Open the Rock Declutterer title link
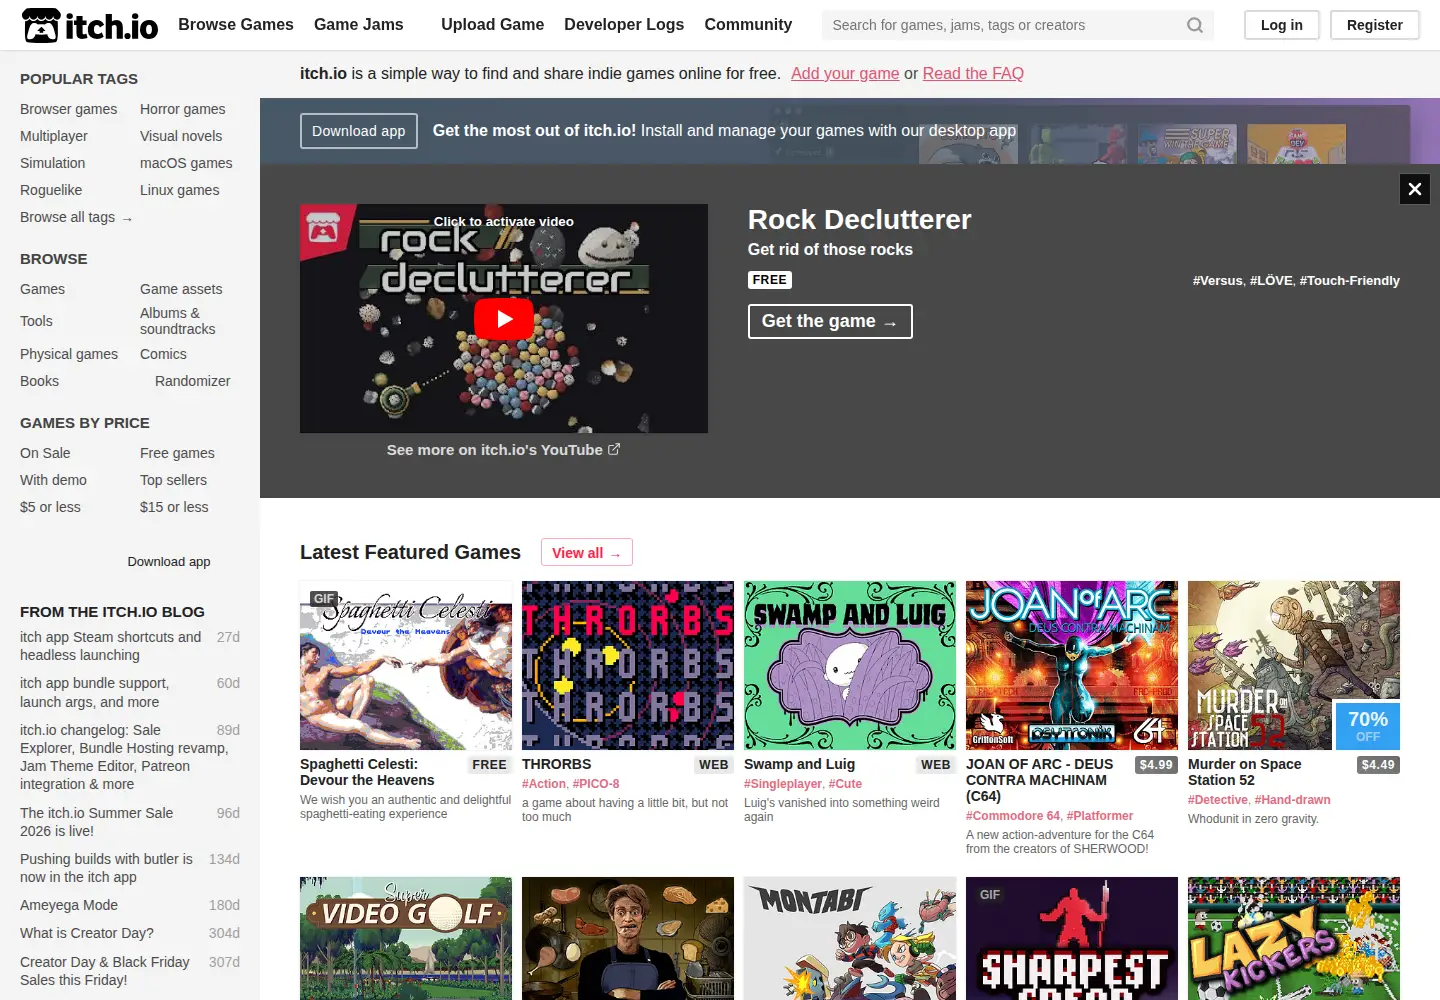The height and width of the screenshot is (1000, 1440). pyautogui.click(x=860, y=220)
